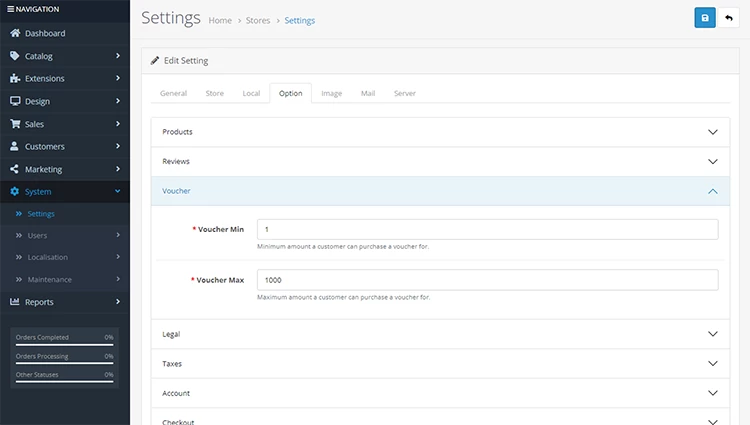Click the Catalog tag icon

click(x=15, y=55)
